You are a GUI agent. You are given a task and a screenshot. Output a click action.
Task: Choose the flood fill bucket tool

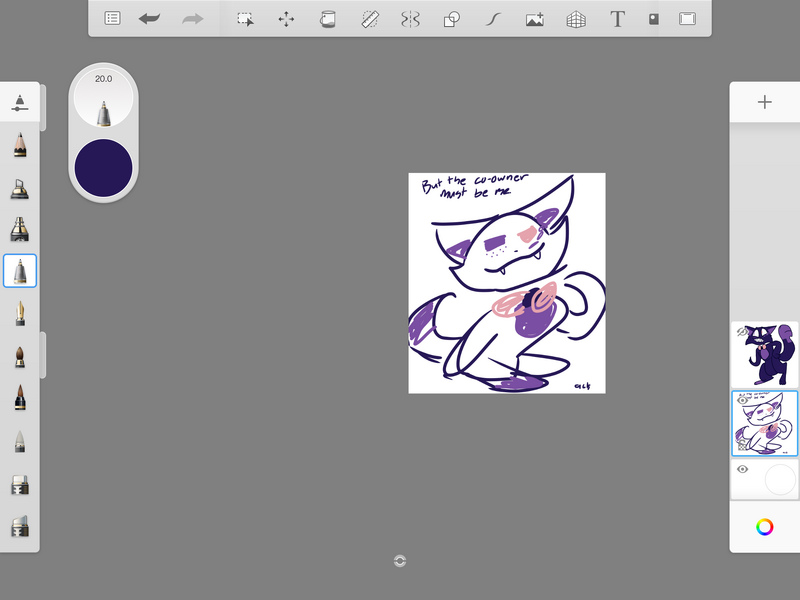[x=327, y=18]
